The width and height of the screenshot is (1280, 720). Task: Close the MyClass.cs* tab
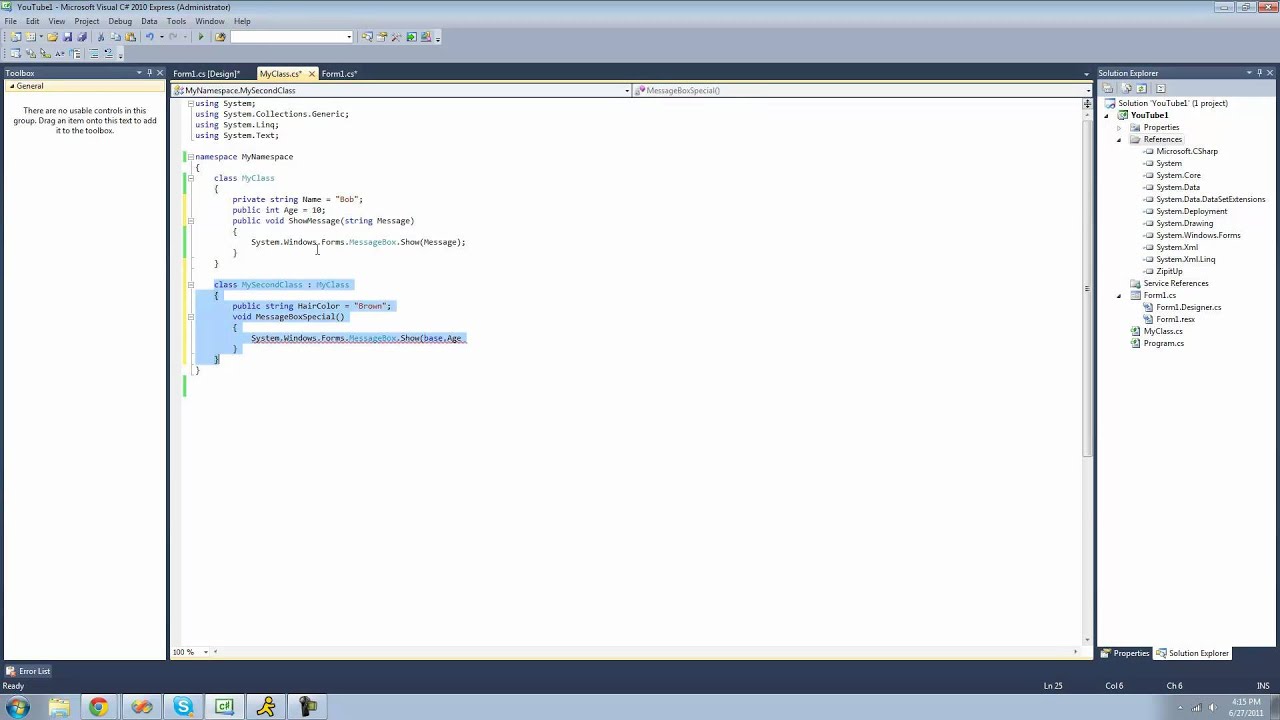[x=311, y=74]
